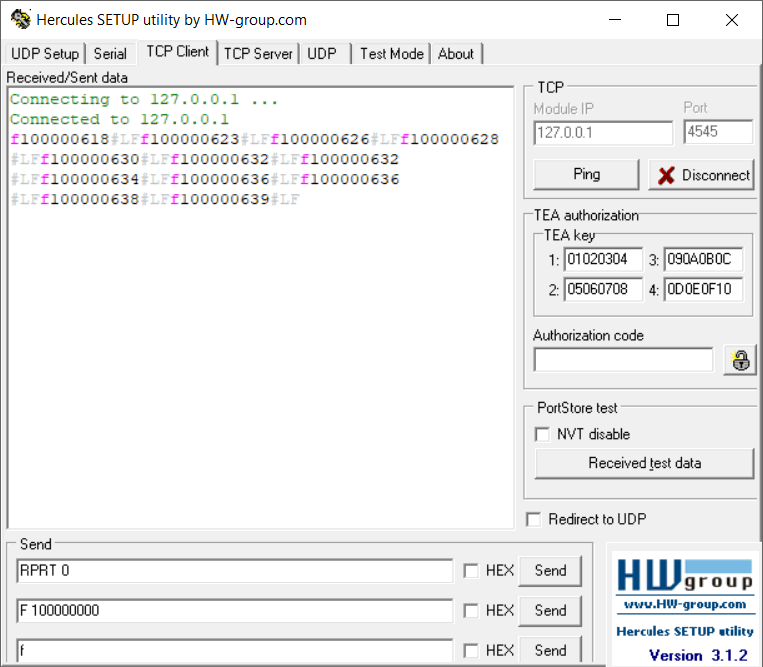
Task: Enable HEX for F 100000000 line
Action: 471,611
